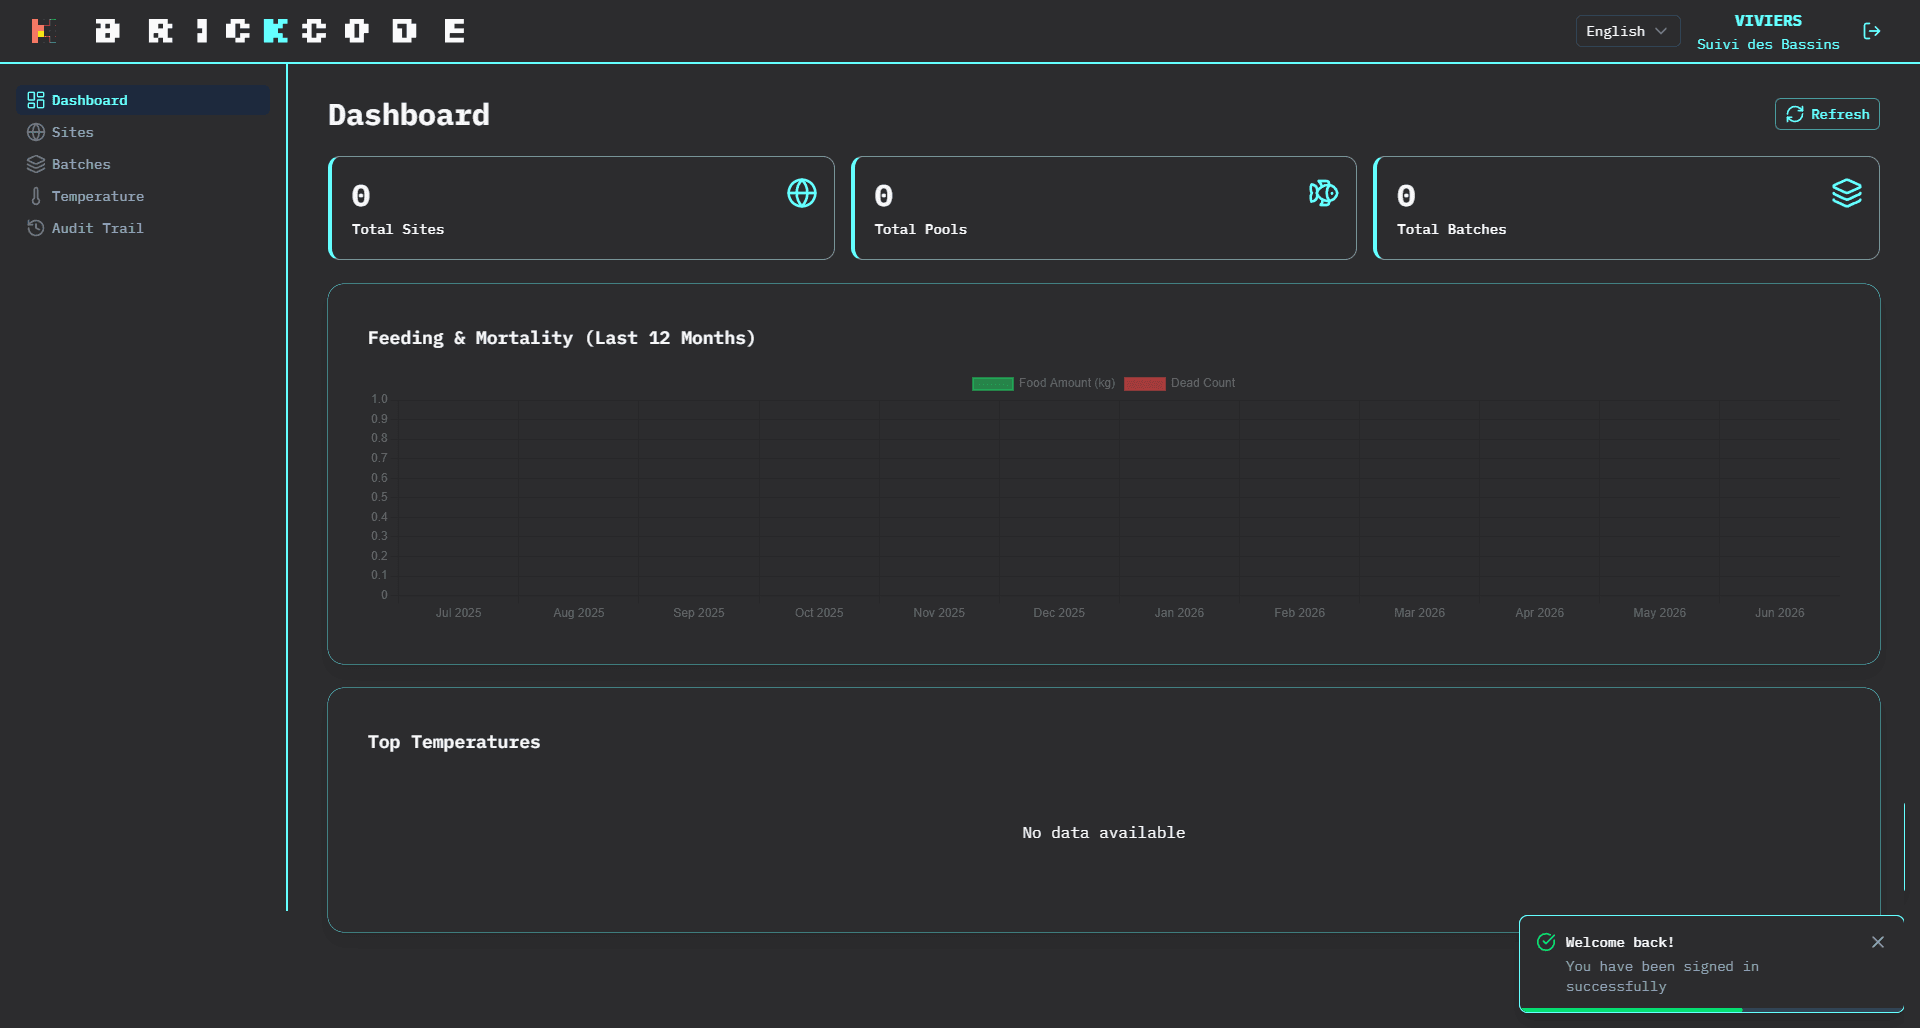
Task: Click the Total Sites card label
Action: 398,230
